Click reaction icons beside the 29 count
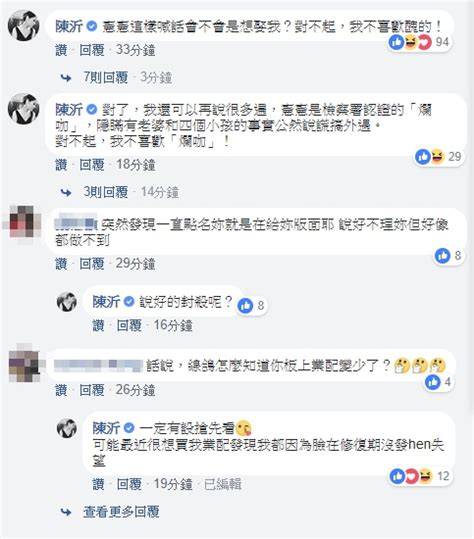Image resolution: width=474 pixels, height=539 pixels. pos(430,157)
